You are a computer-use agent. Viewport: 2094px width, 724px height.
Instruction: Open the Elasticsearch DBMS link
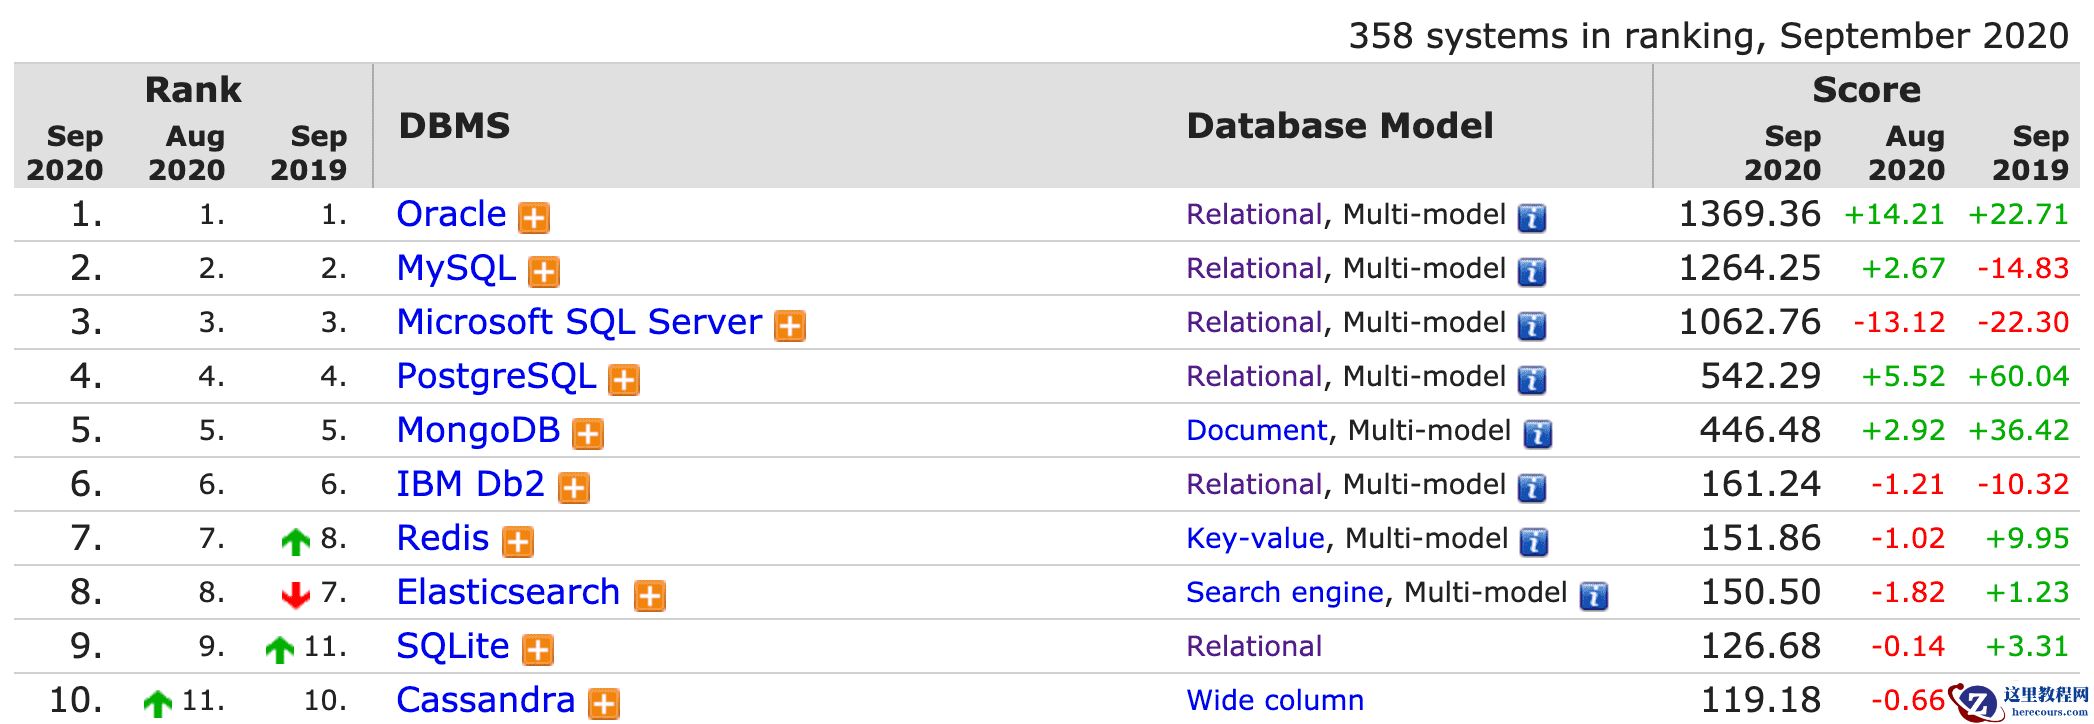(x=508, y=592)
